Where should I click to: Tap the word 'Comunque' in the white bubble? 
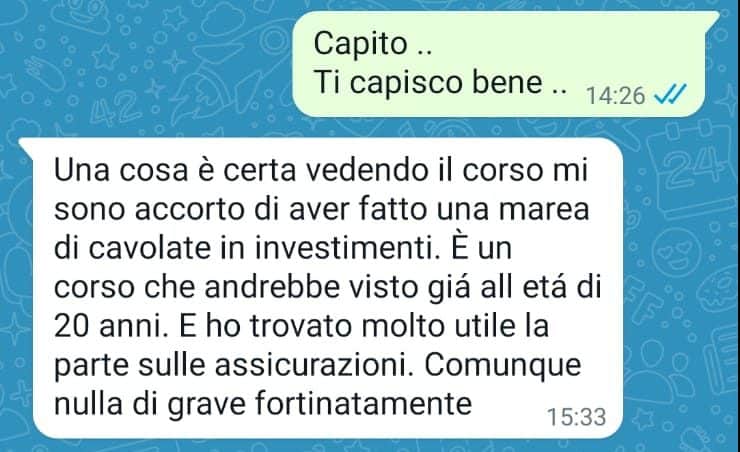503,365
